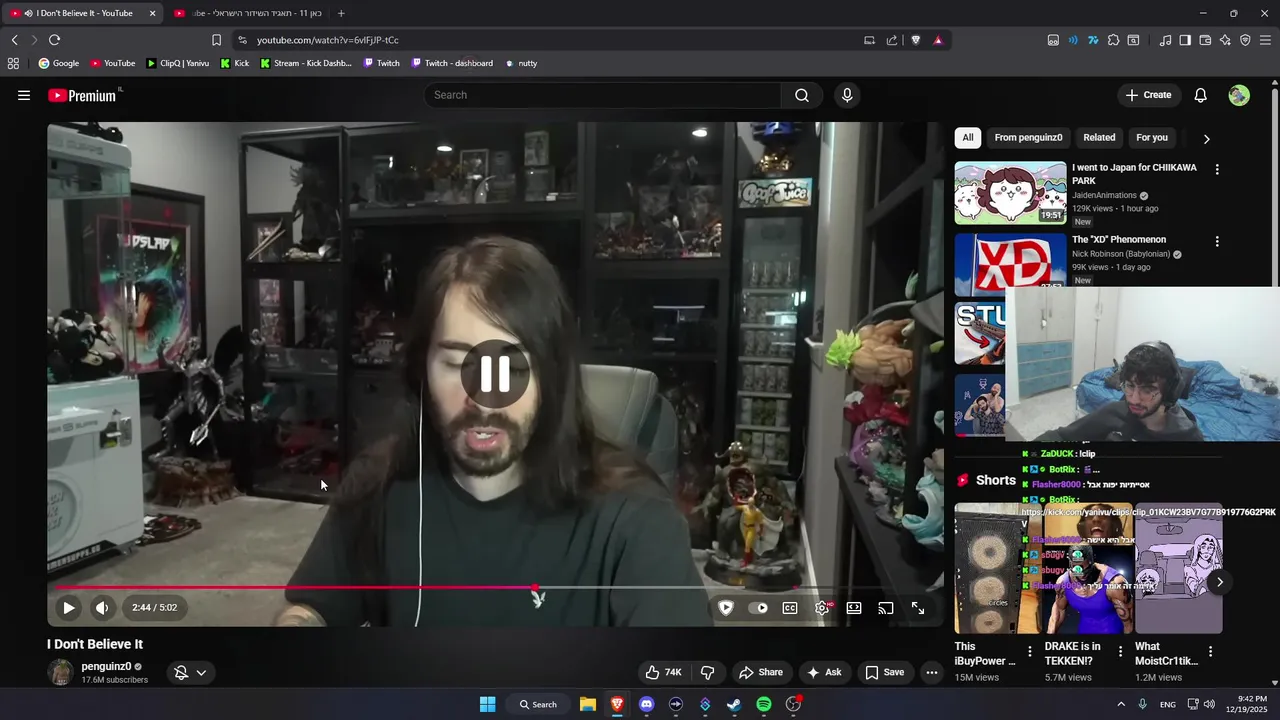Open options for The XD Phenomenon video
This screenshot has height=720, width=1280.
click(x=1217, y=241)
